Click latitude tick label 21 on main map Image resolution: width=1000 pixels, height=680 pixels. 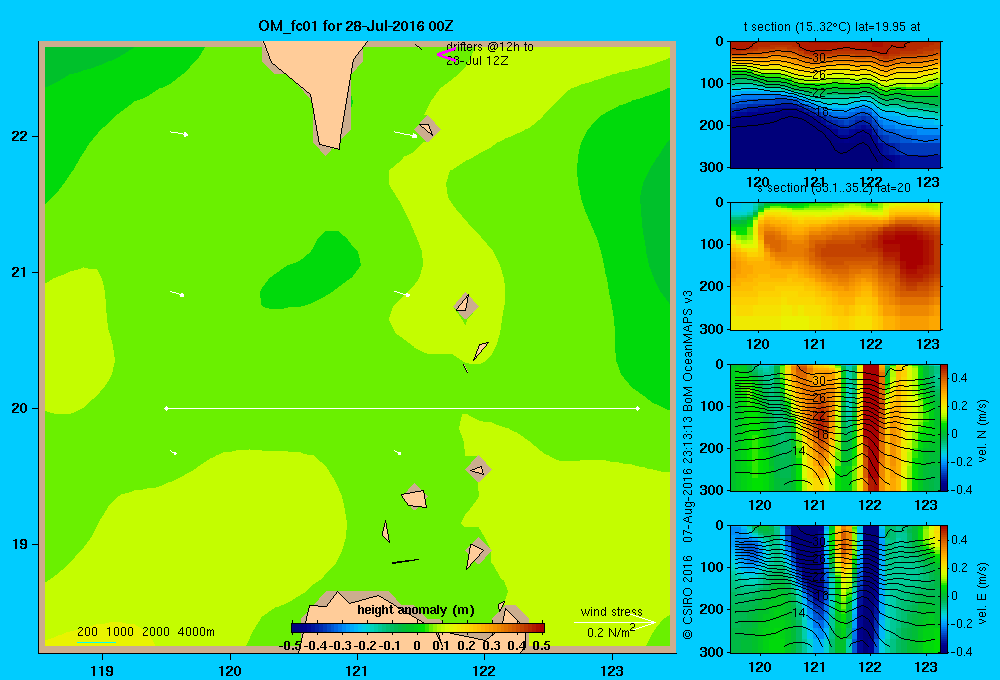pyautogui.click(x=20, y=272)
